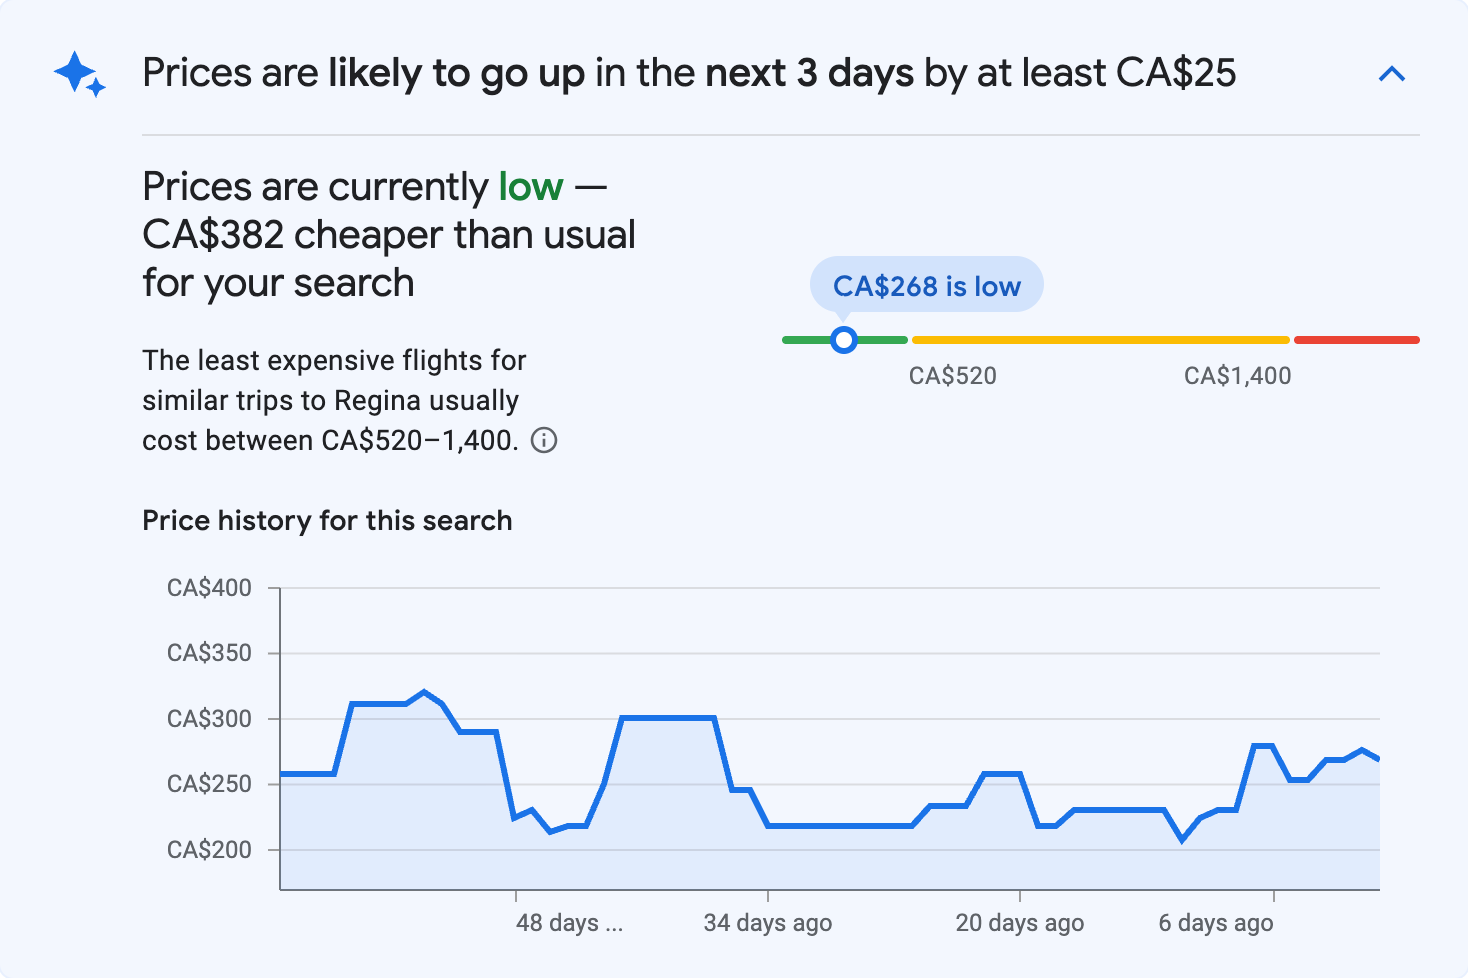This screenshot has width=1468, height=978.
Task: Click the CA$400 axis label on the chart
Action: pyautogui.click(x=210, y=588)
